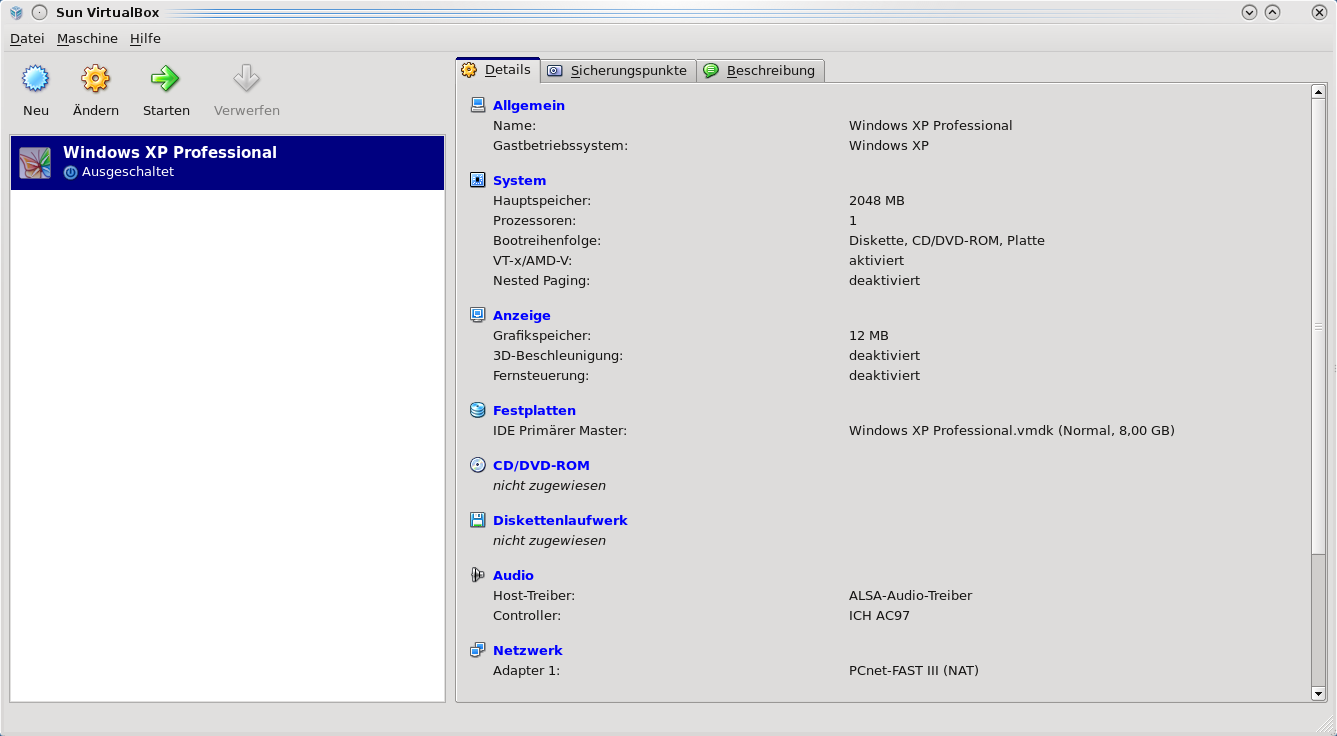
Task: Click the Starten green arrow icon
Action: (x=166, y=78)
